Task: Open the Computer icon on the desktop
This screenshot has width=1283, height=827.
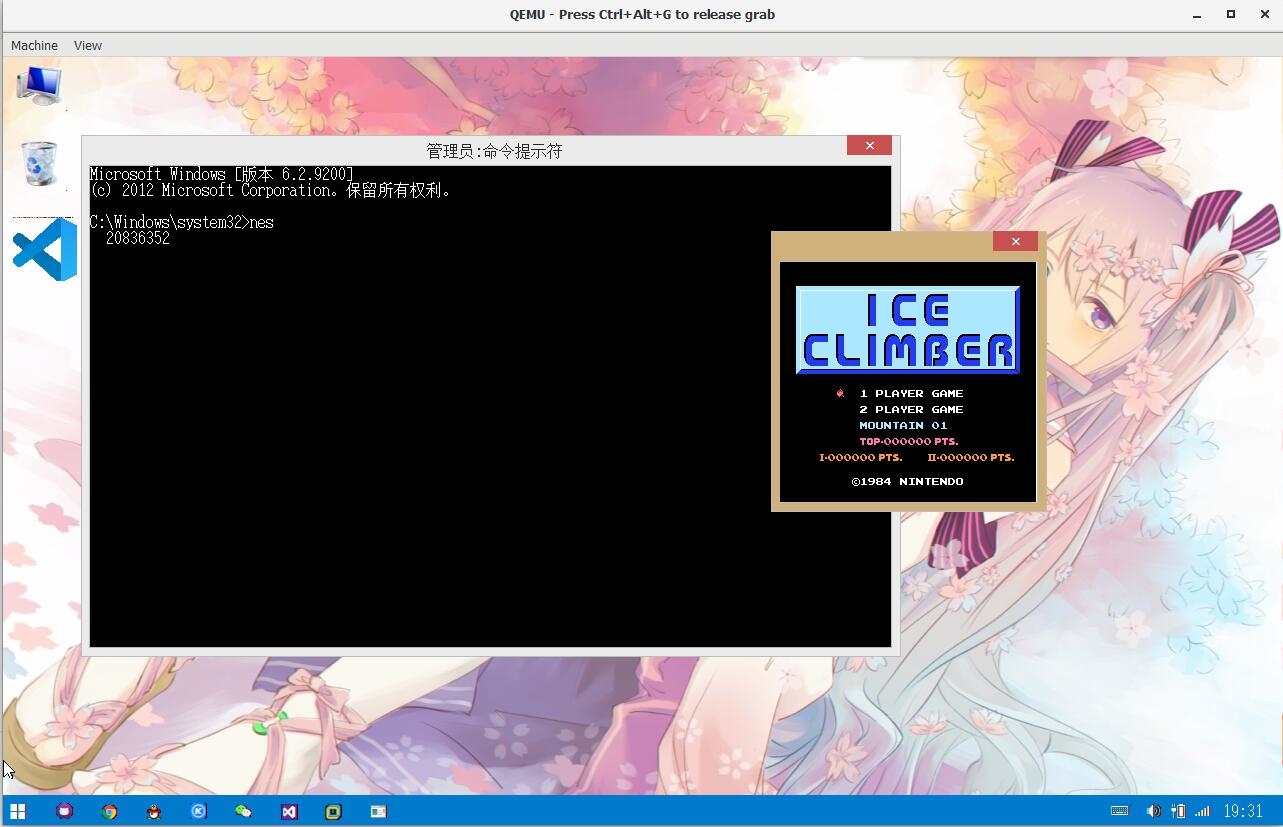Action: coord(38,85)
